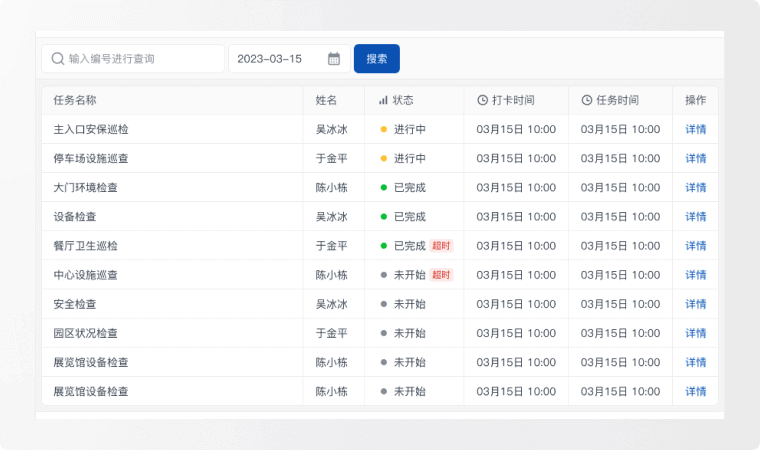Click the magnifier icon in search box
The height and width of the screenshot is (450, 760).
tap(57, 59)
